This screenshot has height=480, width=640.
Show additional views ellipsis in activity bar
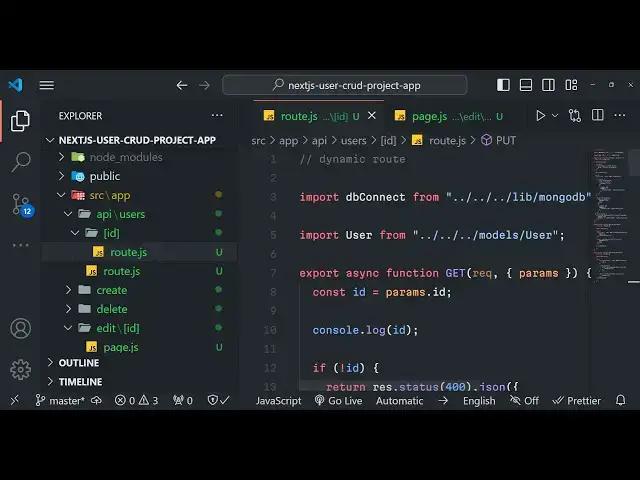click(x=20, y=245)
